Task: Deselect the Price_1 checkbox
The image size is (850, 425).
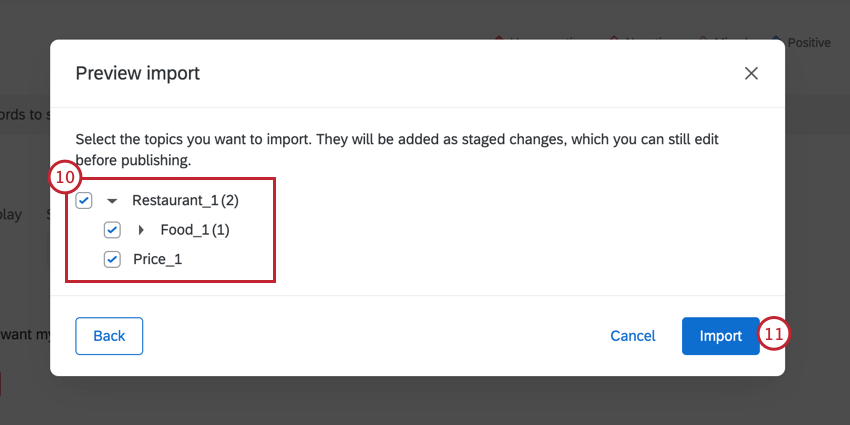Action: click(x=112, y=260)
